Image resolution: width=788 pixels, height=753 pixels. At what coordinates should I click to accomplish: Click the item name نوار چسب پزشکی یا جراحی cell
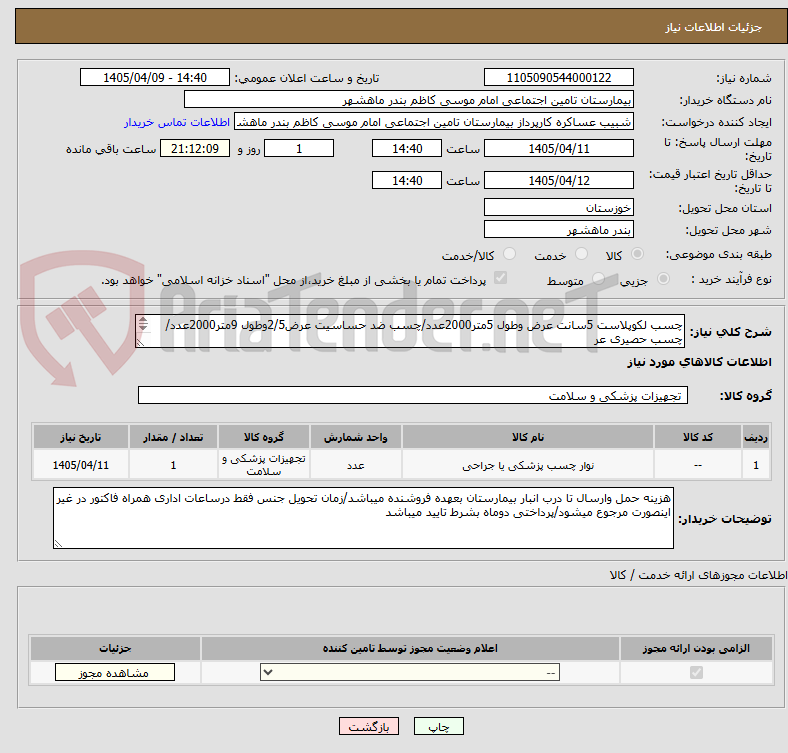tap(528, 465)
